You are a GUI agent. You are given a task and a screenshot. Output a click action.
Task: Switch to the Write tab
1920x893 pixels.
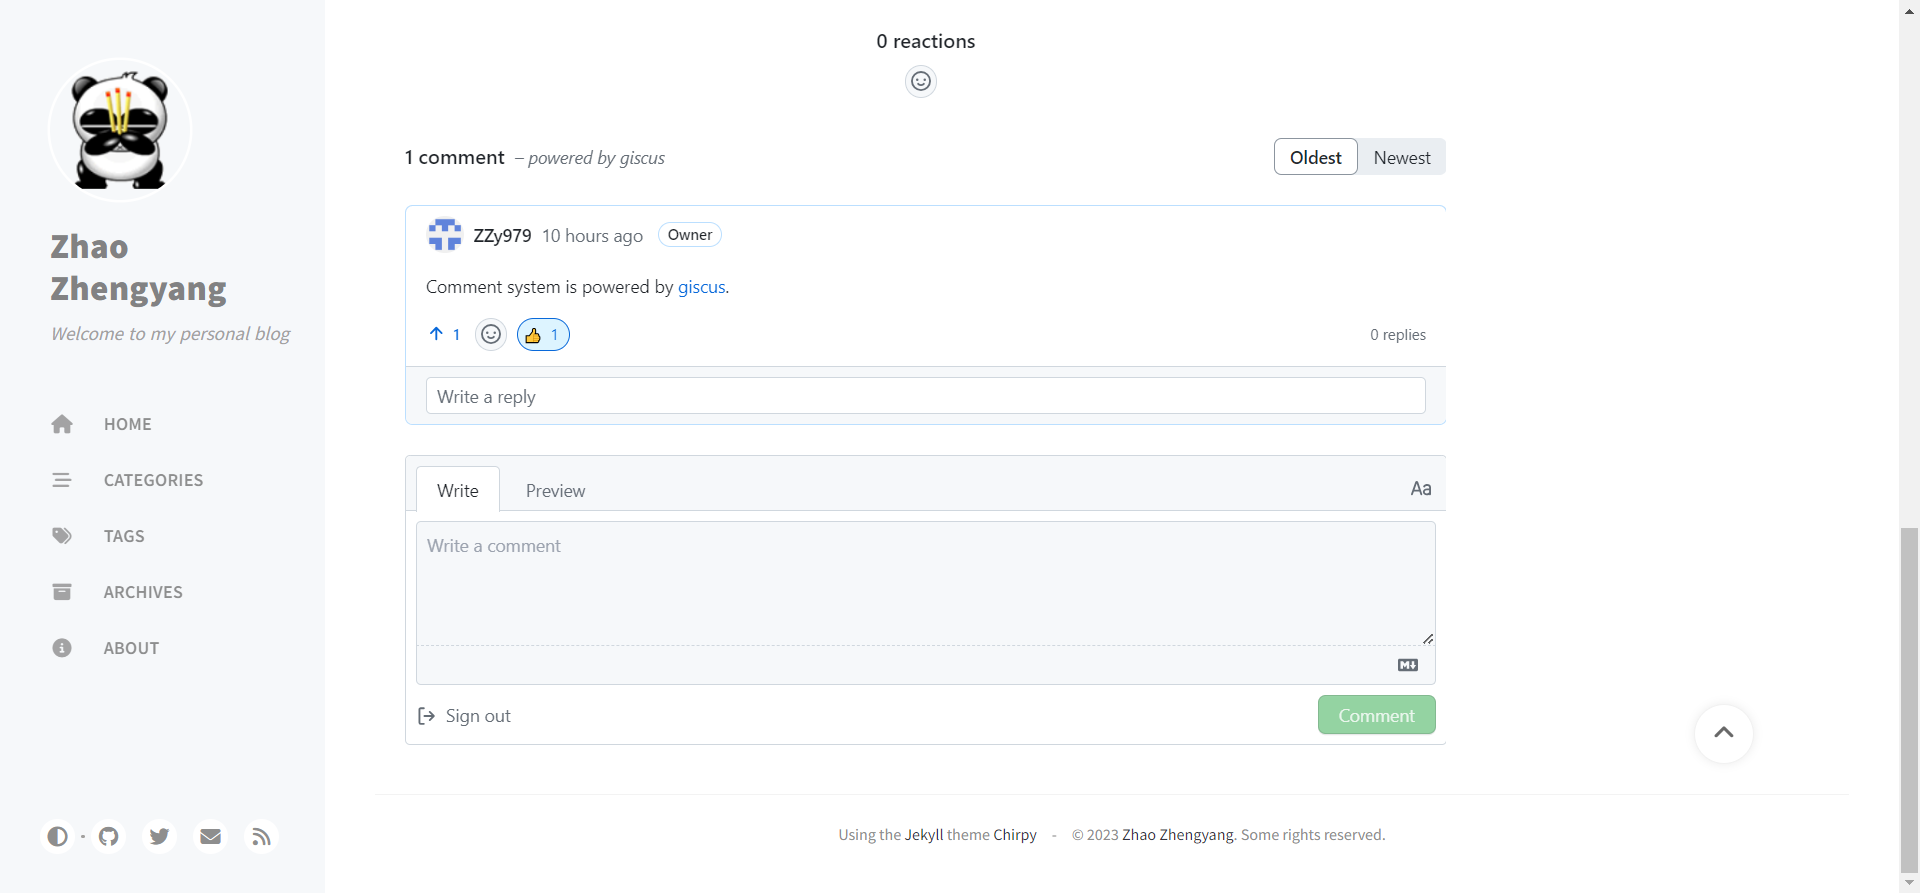(x=458, y=490)
